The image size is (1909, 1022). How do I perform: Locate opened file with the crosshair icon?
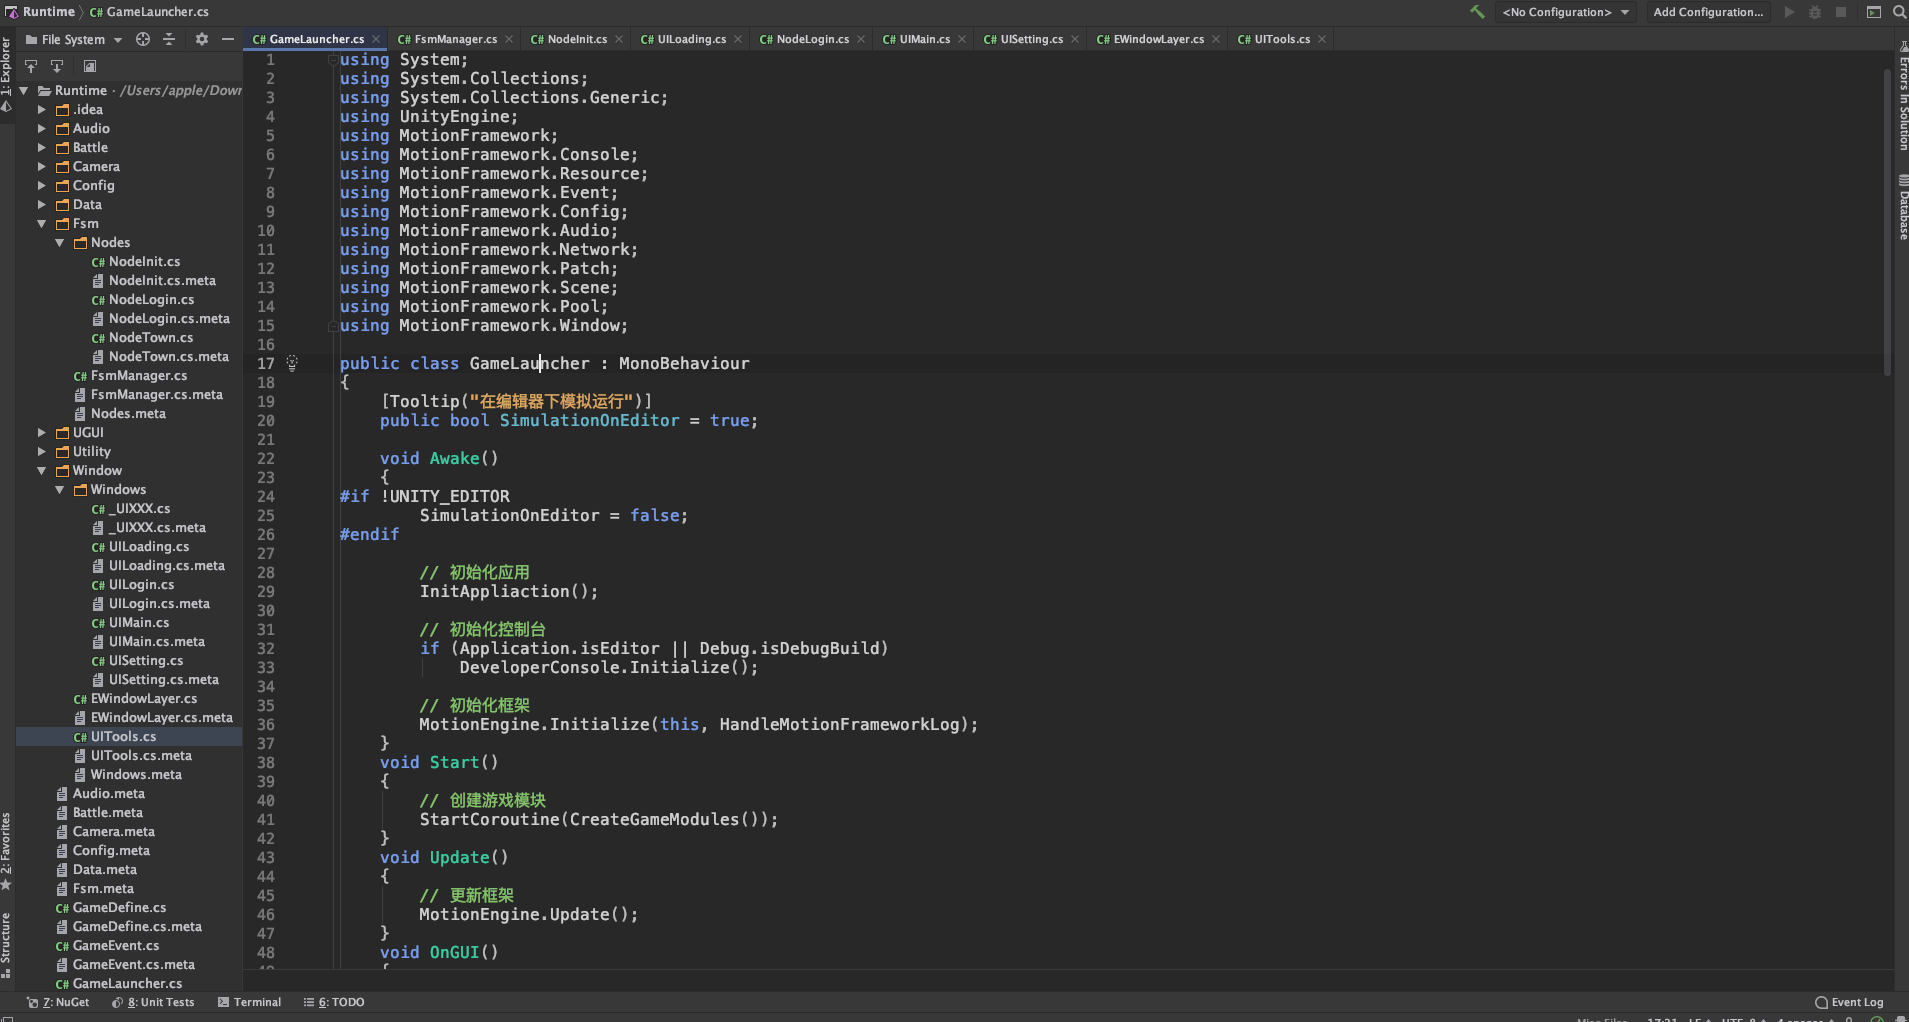(143, 39)
